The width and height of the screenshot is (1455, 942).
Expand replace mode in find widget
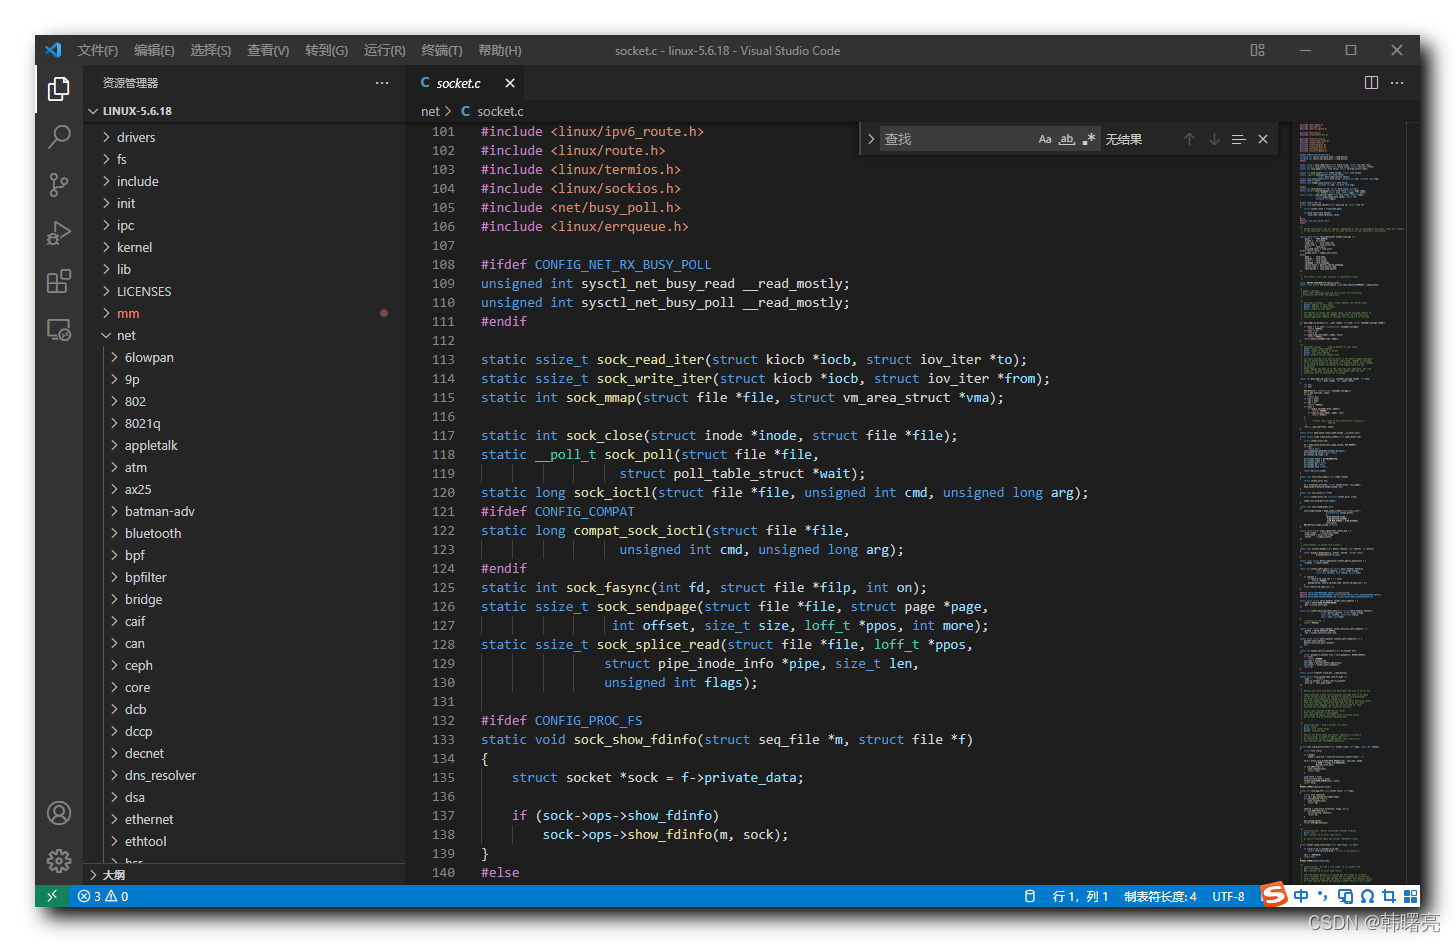click(871, 139)
